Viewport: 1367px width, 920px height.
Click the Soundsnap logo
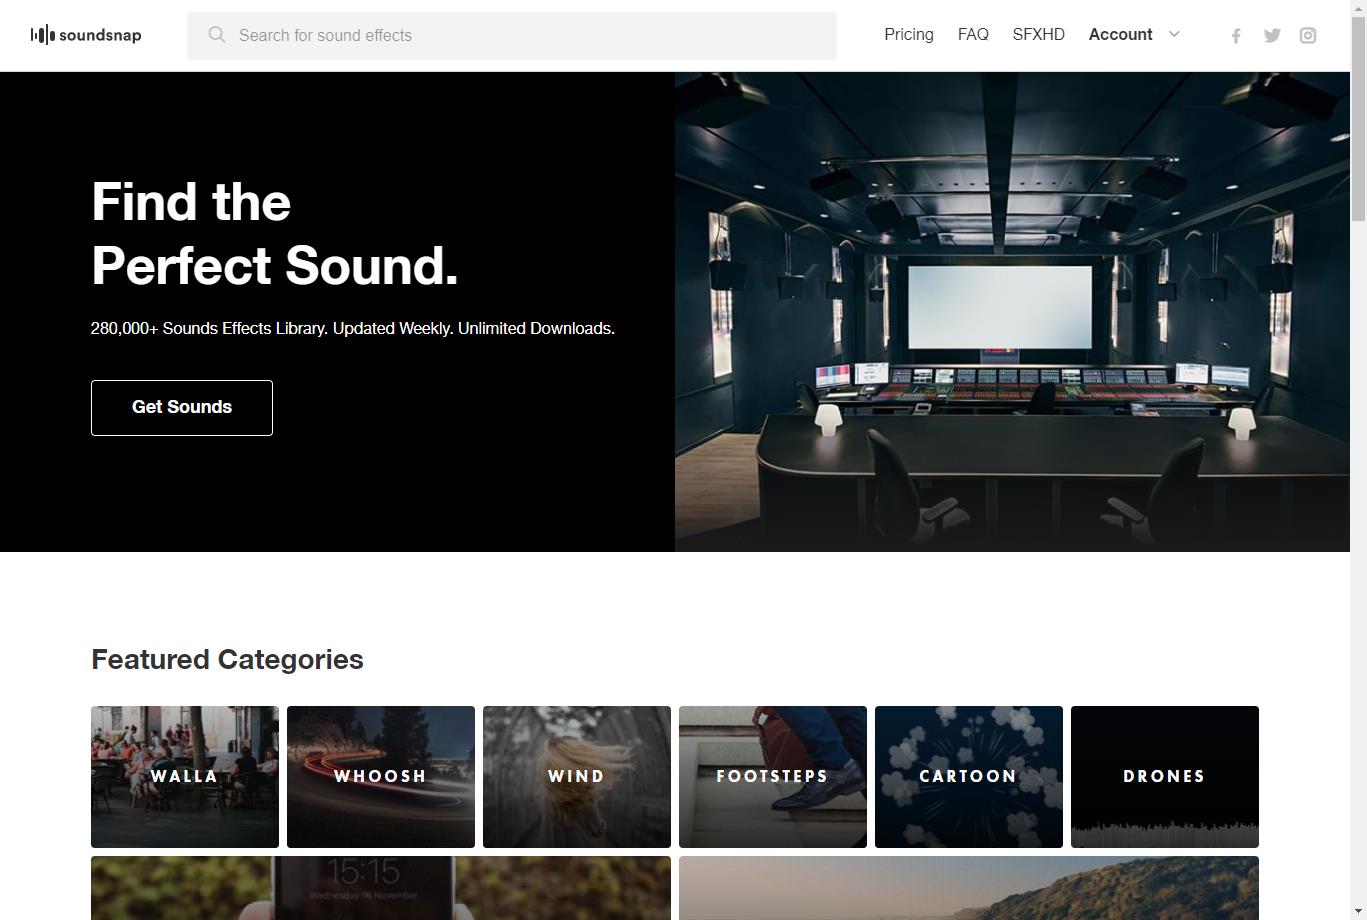86,35
